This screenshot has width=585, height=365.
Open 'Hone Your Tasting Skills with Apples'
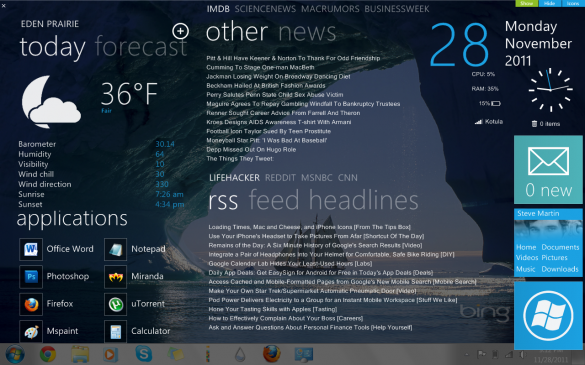pyautogui.click(x=273, y=309)
